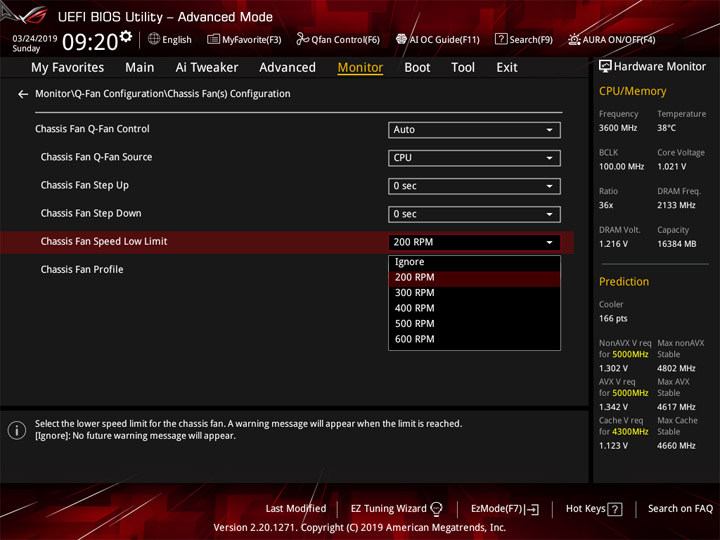
Task: Expand Chassis Fan Q-Fan Source dropdown
Action: (x=474, y=158)
